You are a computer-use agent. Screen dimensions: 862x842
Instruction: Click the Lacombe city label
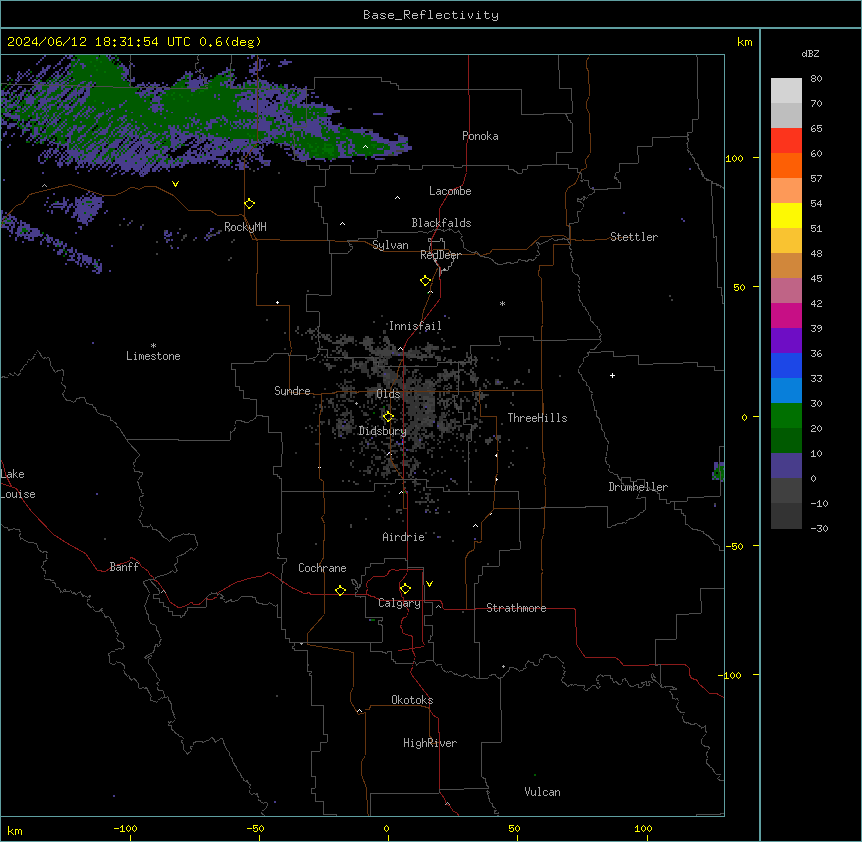[x=450, y=191]
